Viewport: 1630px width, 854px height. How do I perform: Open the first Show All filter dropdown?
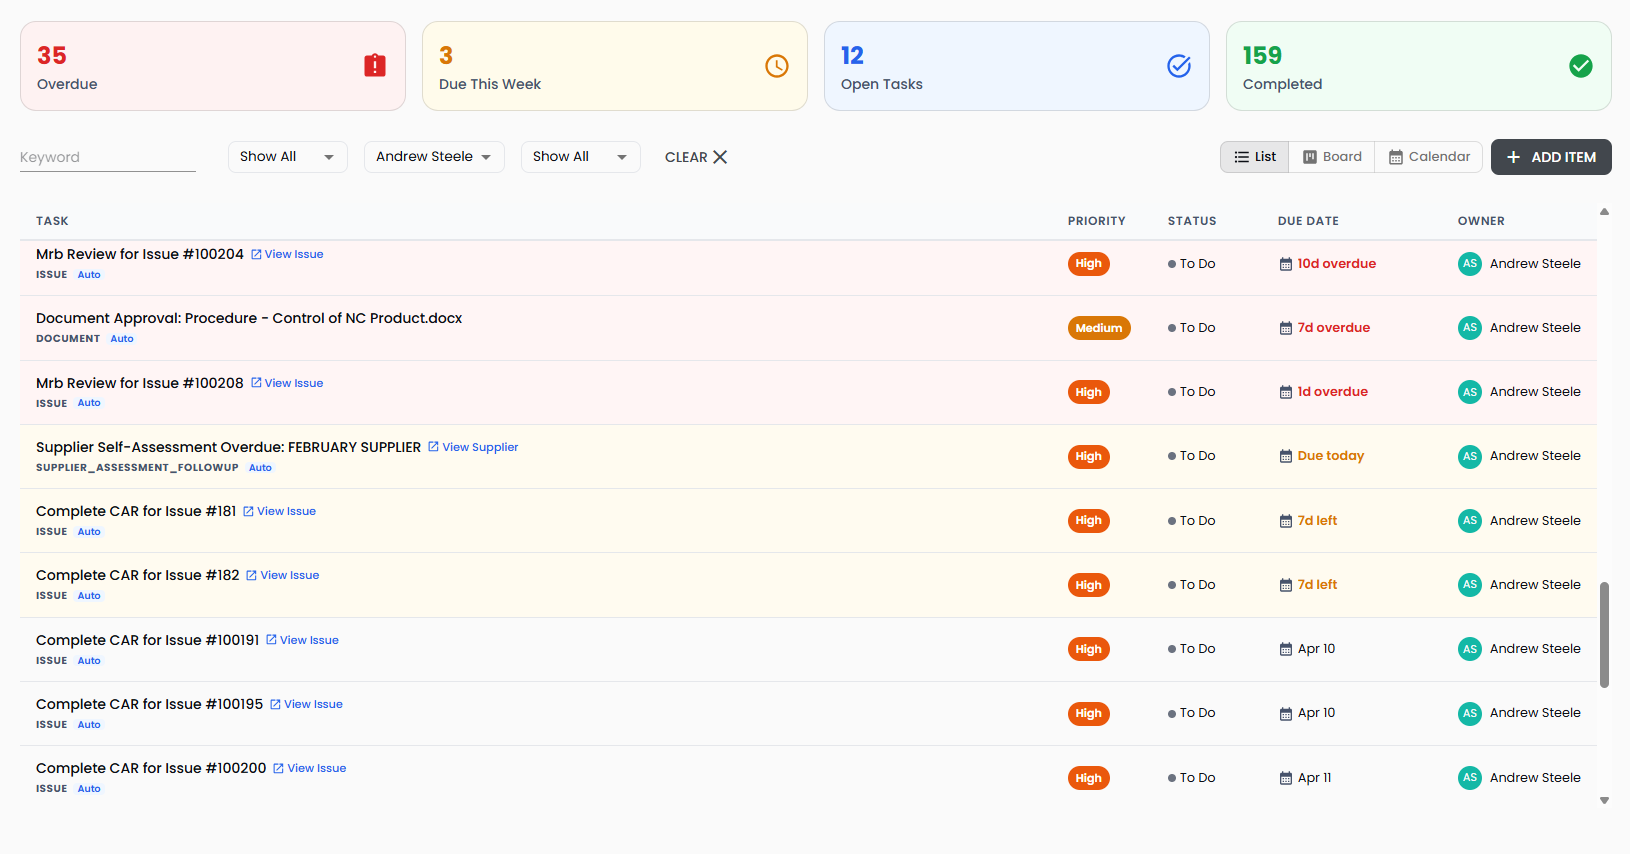tap(287, 157)
